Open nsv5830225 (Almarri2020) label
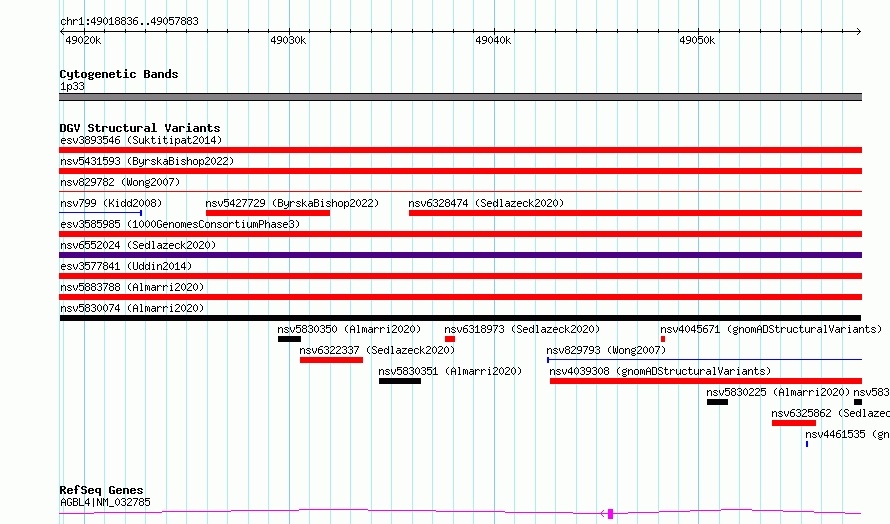 pos(778,392)
